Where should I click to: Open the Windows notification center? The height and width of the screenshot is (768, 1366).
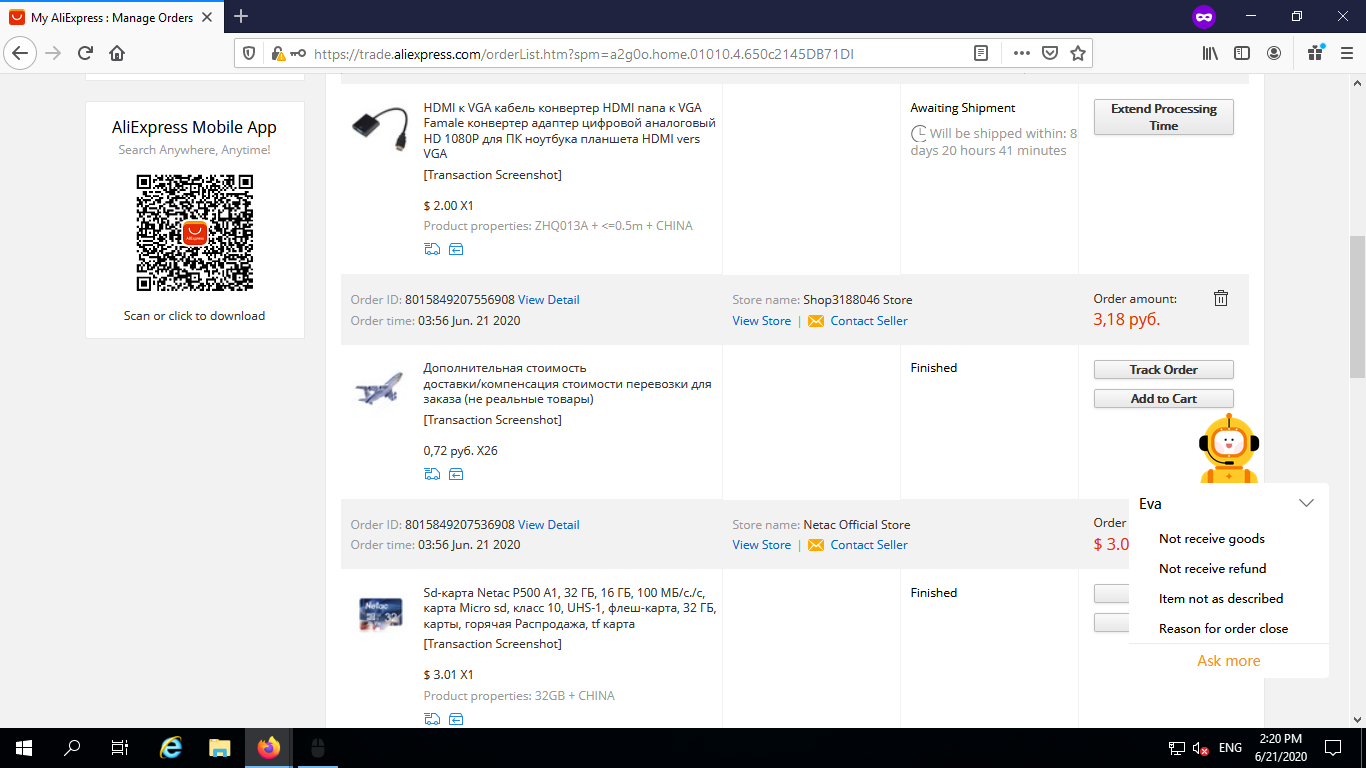[x=1333, y=748]
